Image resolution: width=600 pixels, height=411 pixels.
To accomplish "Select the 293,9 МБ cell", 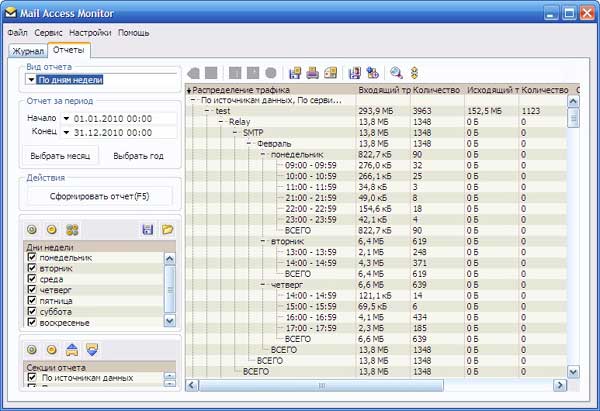I will click(376, 111).
